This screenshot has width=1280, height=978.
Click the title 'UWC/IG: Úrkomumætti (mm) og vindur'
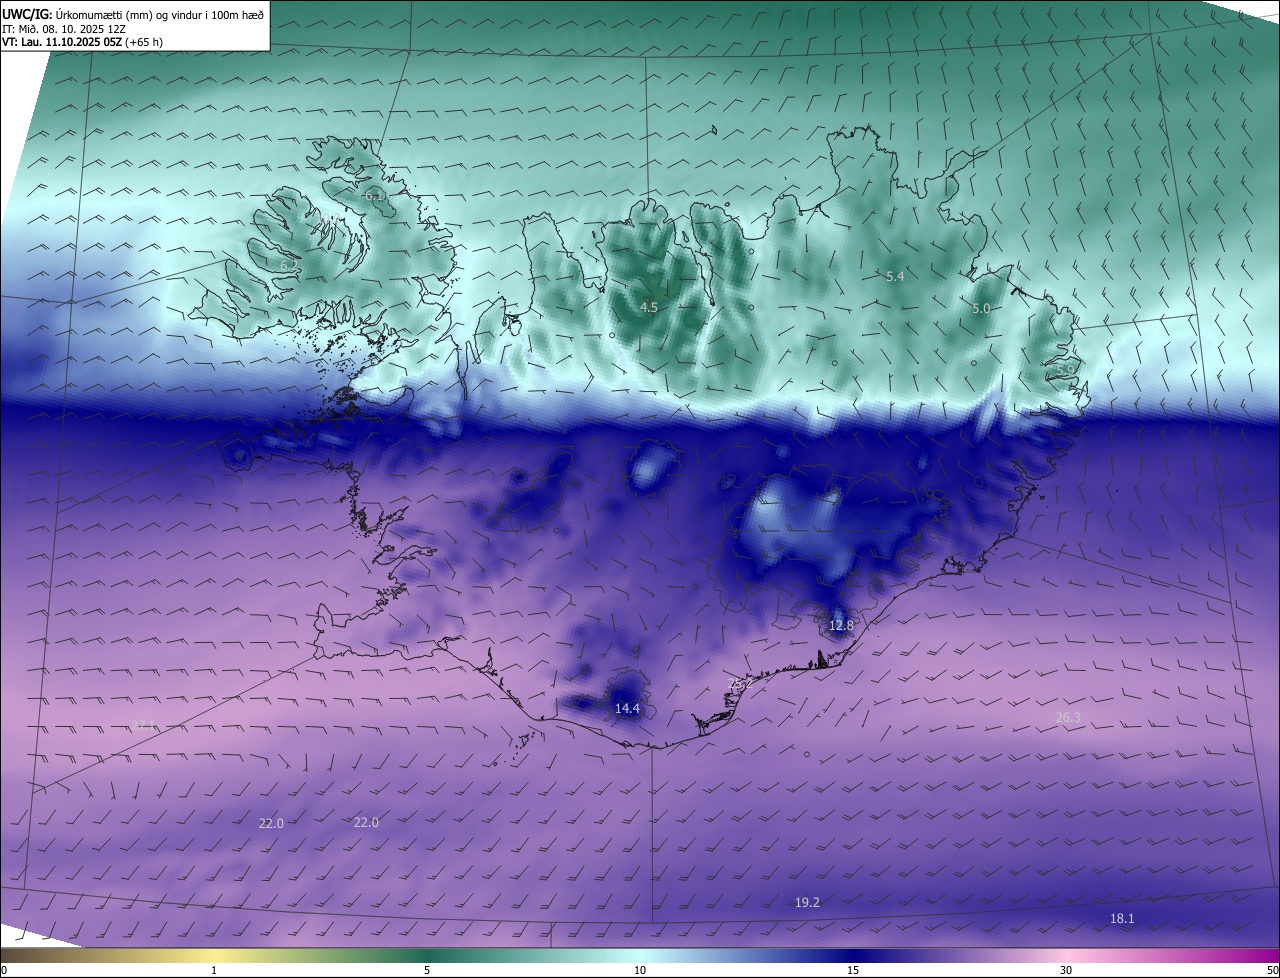[133, 13]
